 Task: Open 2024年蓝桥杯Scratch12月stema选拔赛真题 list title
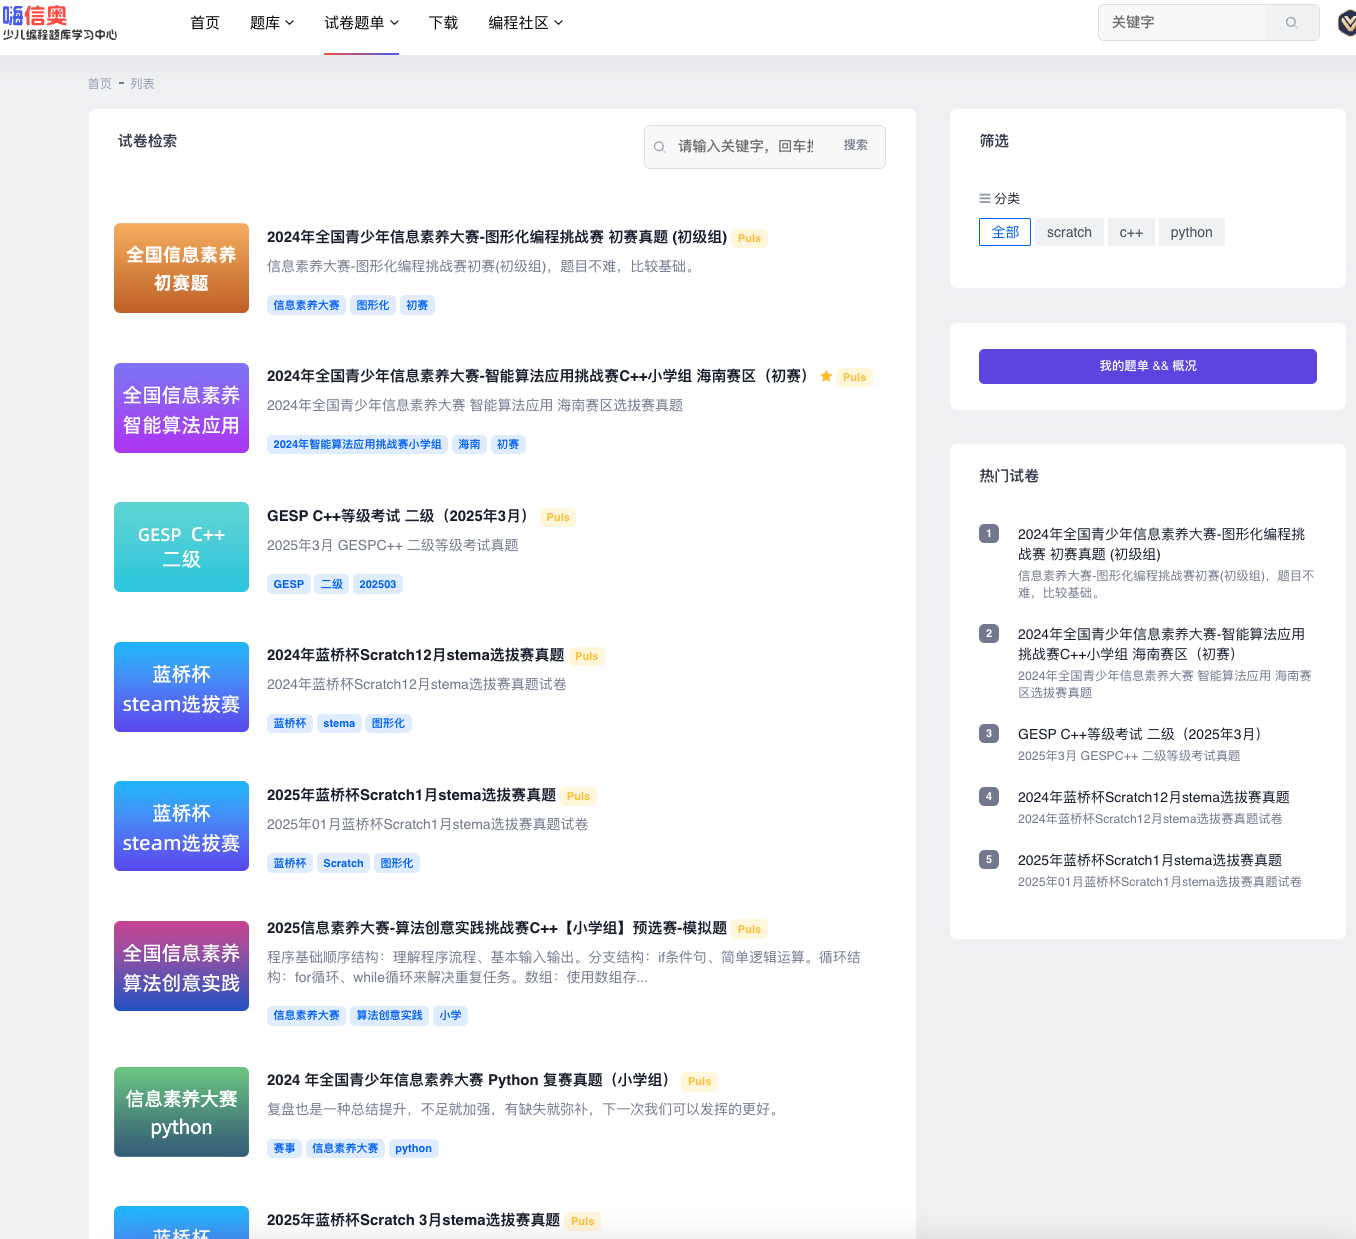(x=416, y=655)
